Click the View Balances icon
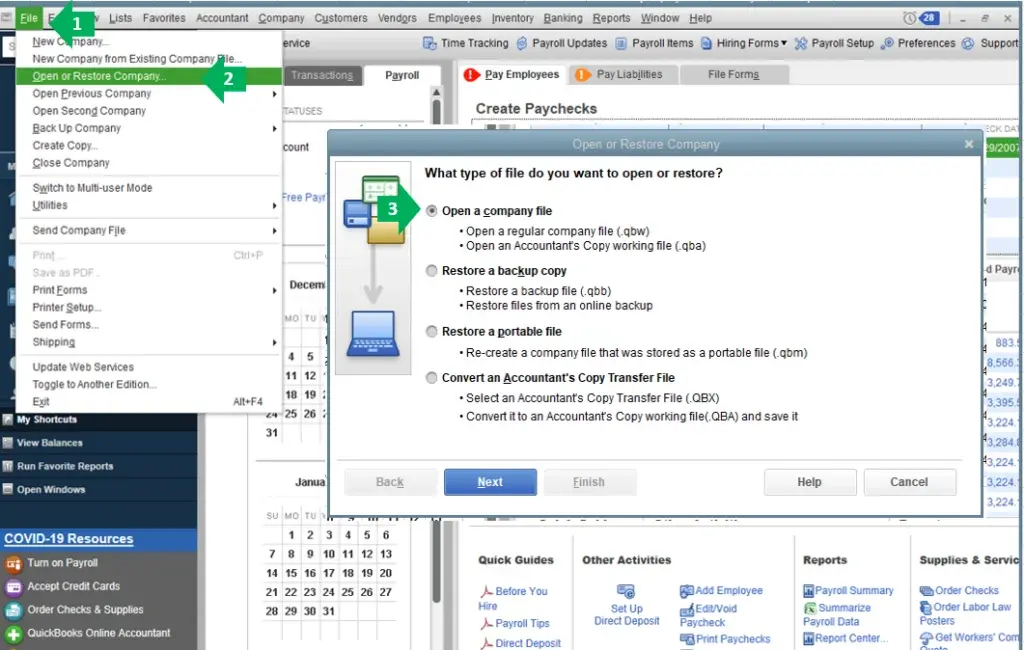 (8, 443)
